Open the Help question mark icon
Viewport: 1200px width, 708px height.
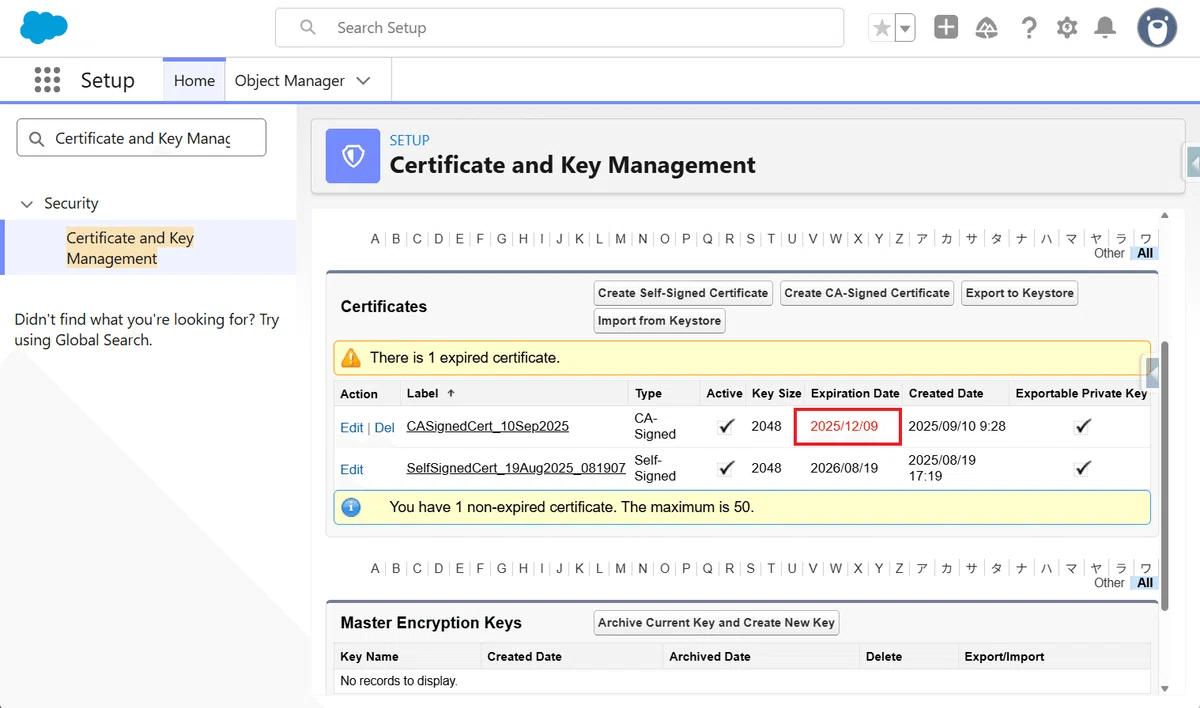(x=1029, y=28)
